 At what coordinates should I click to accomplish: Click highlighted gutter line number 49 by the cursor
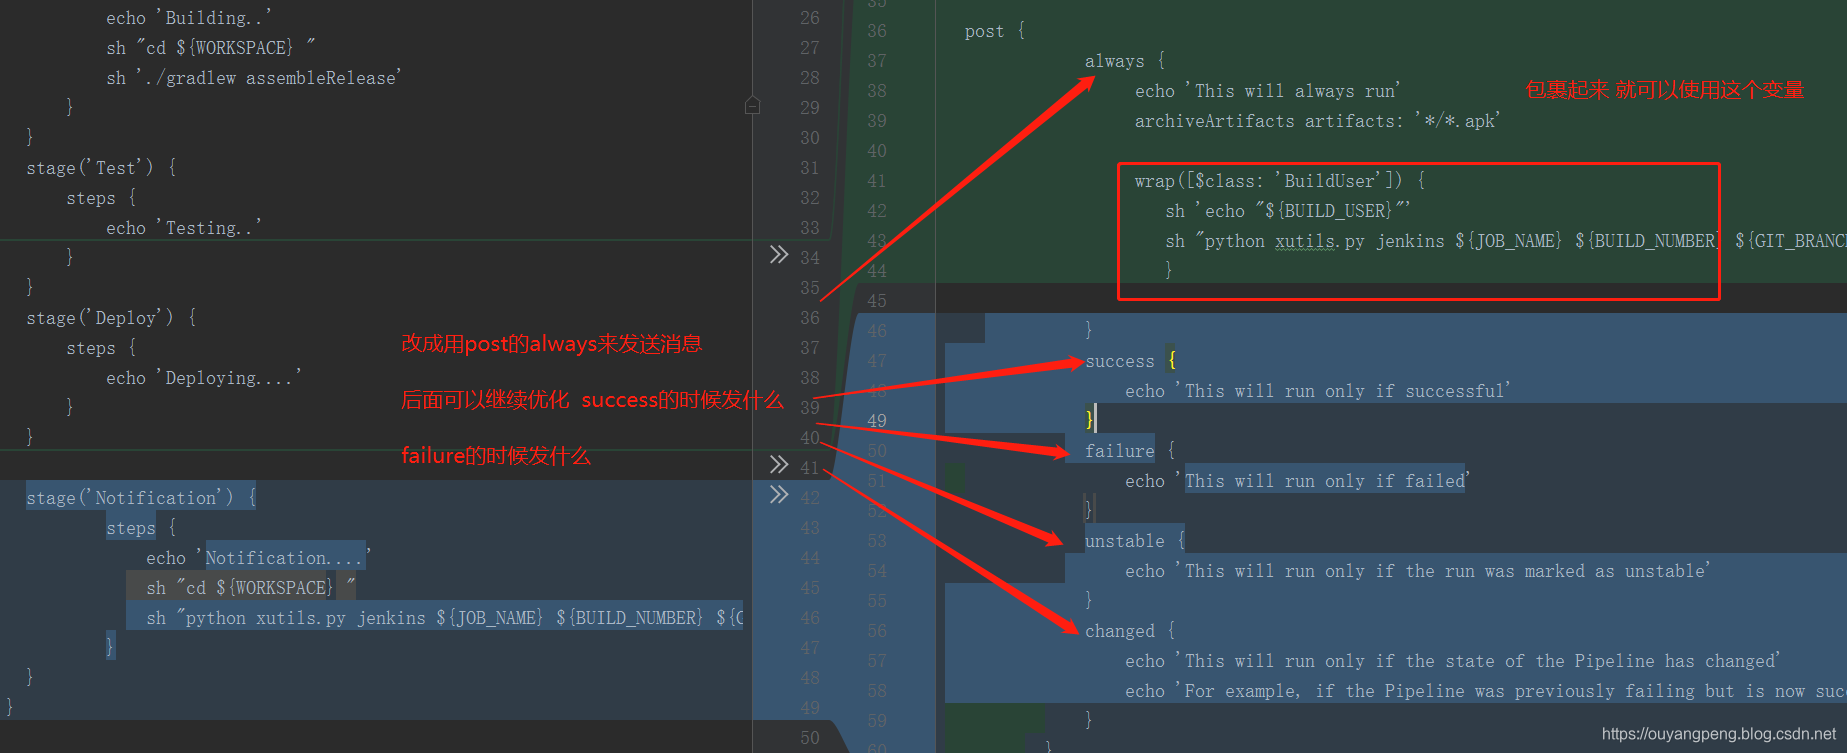point(877,421)
